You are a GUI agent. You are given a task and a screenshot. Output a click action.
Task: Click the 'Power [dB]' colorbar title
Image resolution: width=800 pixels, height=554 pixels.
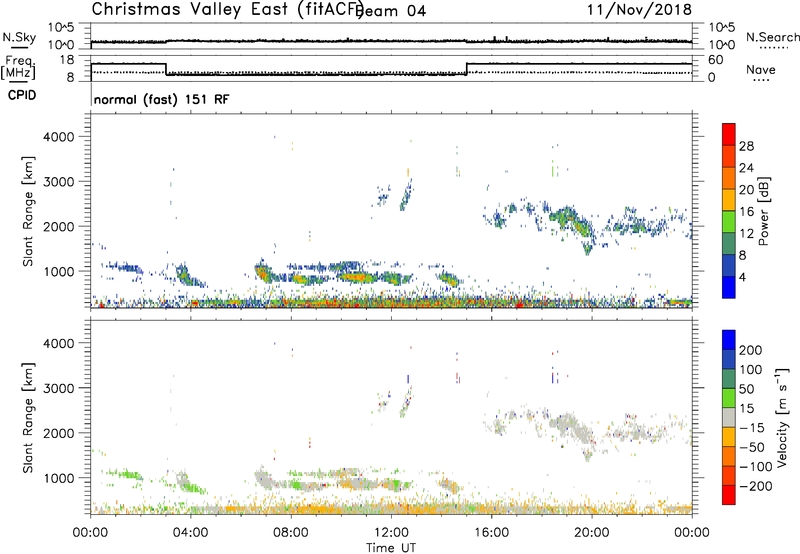(763, 211)
